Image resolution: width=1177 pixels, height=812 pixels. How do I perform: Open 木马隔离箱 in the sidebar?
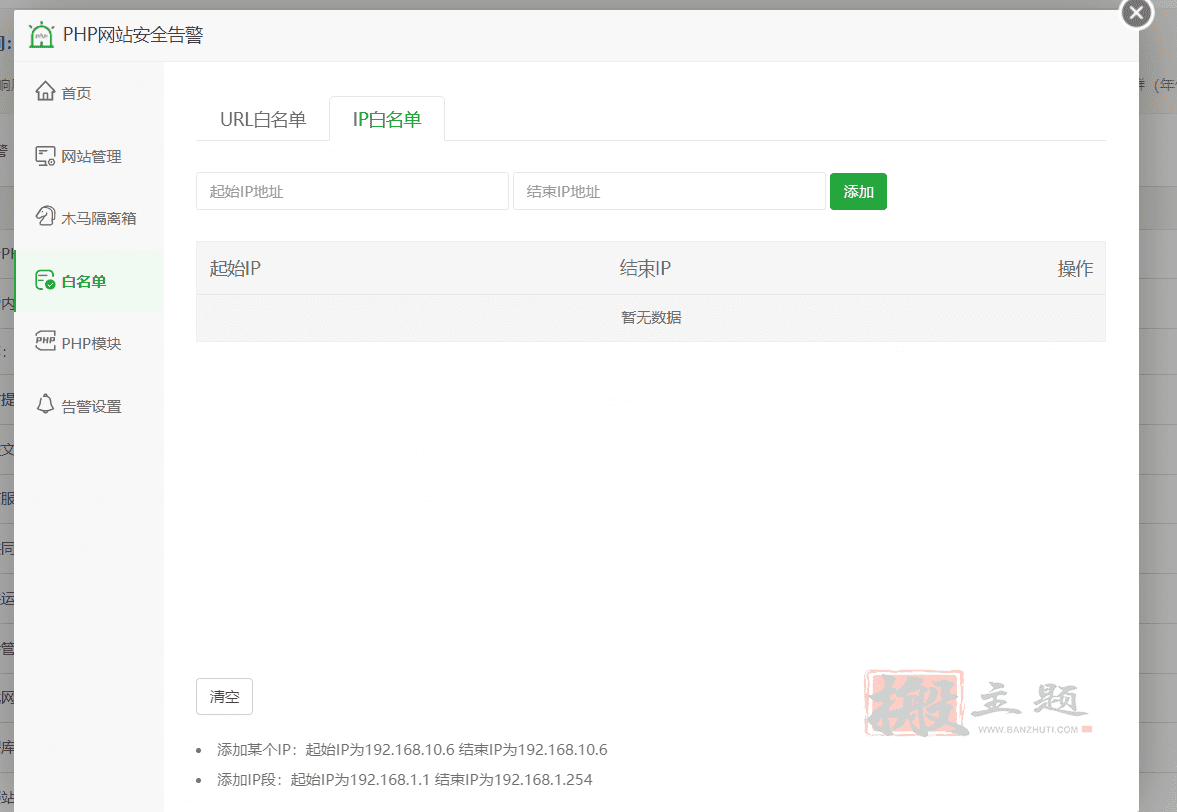[x=89, y=218]
